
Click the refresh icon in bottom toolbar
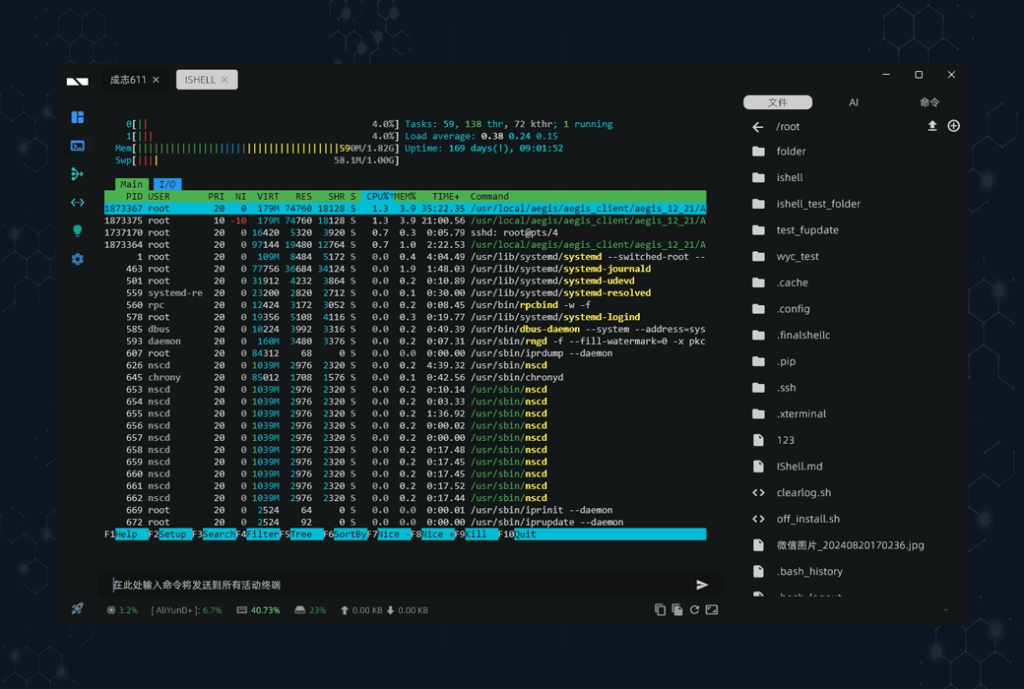pos(694,609)
